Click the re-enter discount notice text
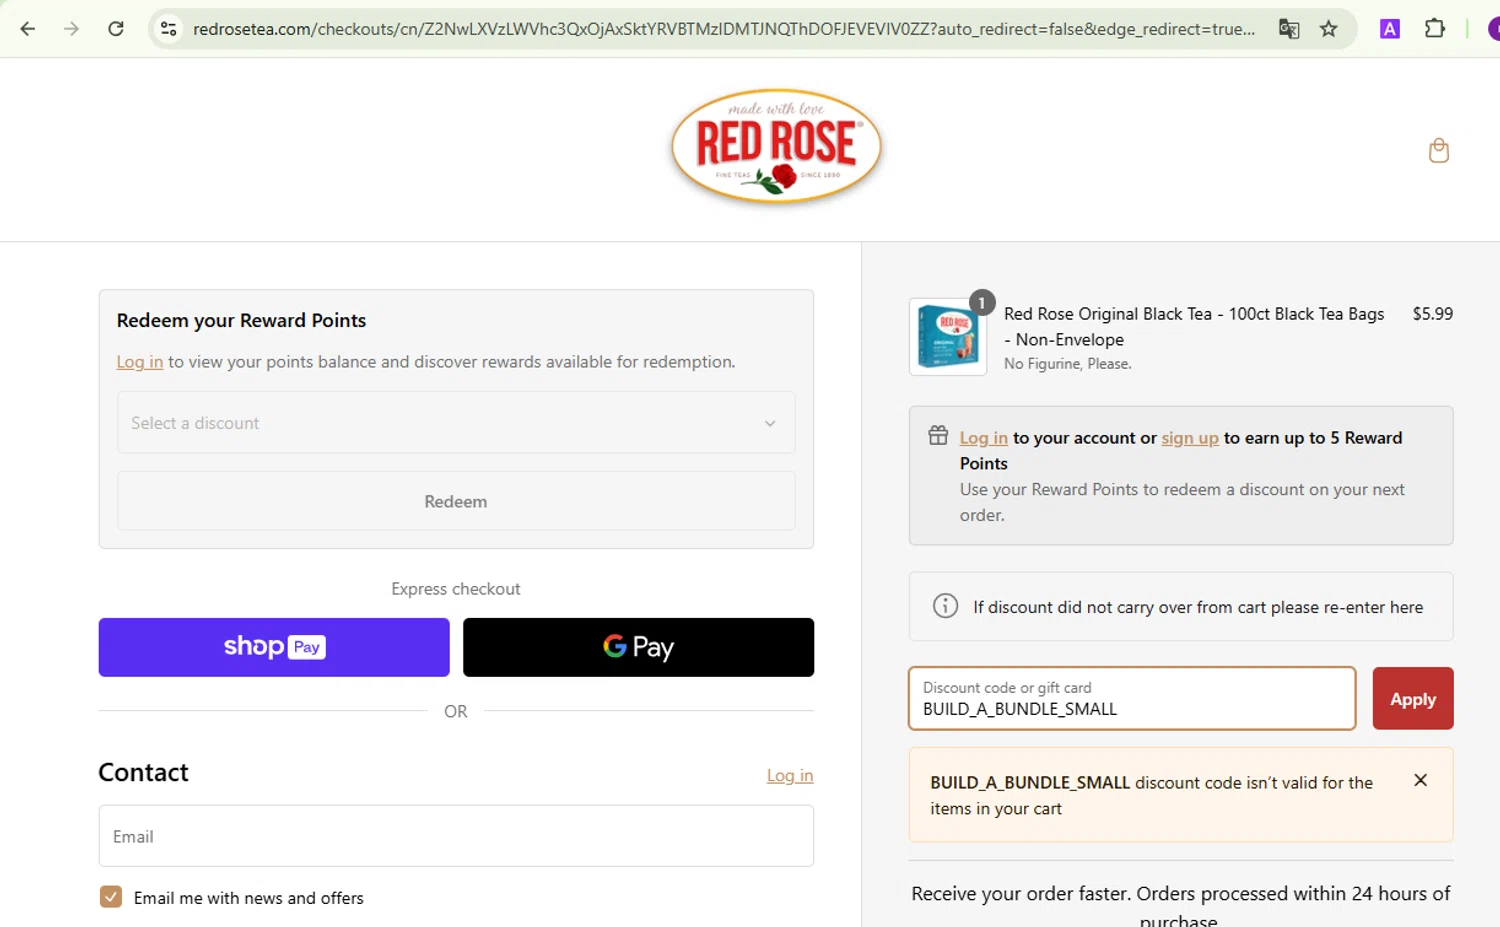The image size is (1500, 927). 1198,607
